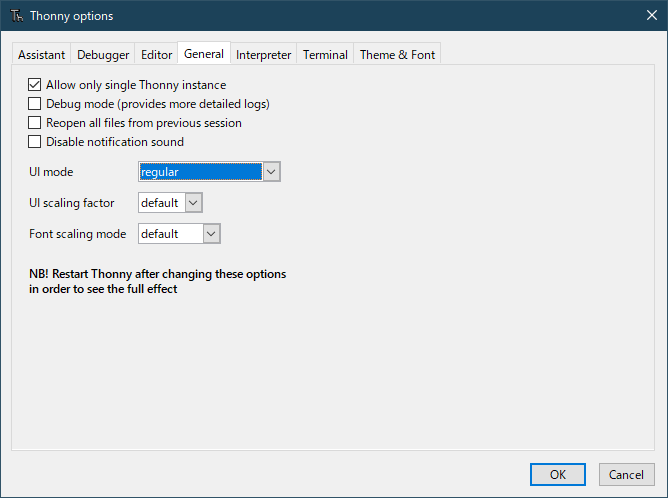668x498 pixels.
Task: Enable Debug mode checkbox
Action: click(35, 104)
